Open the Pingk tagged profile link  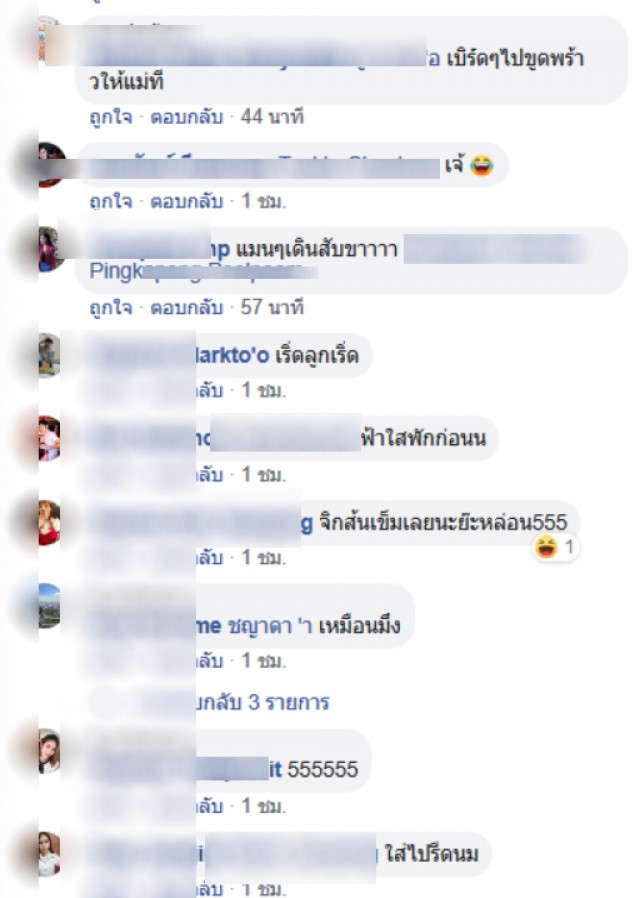[203, 271]
